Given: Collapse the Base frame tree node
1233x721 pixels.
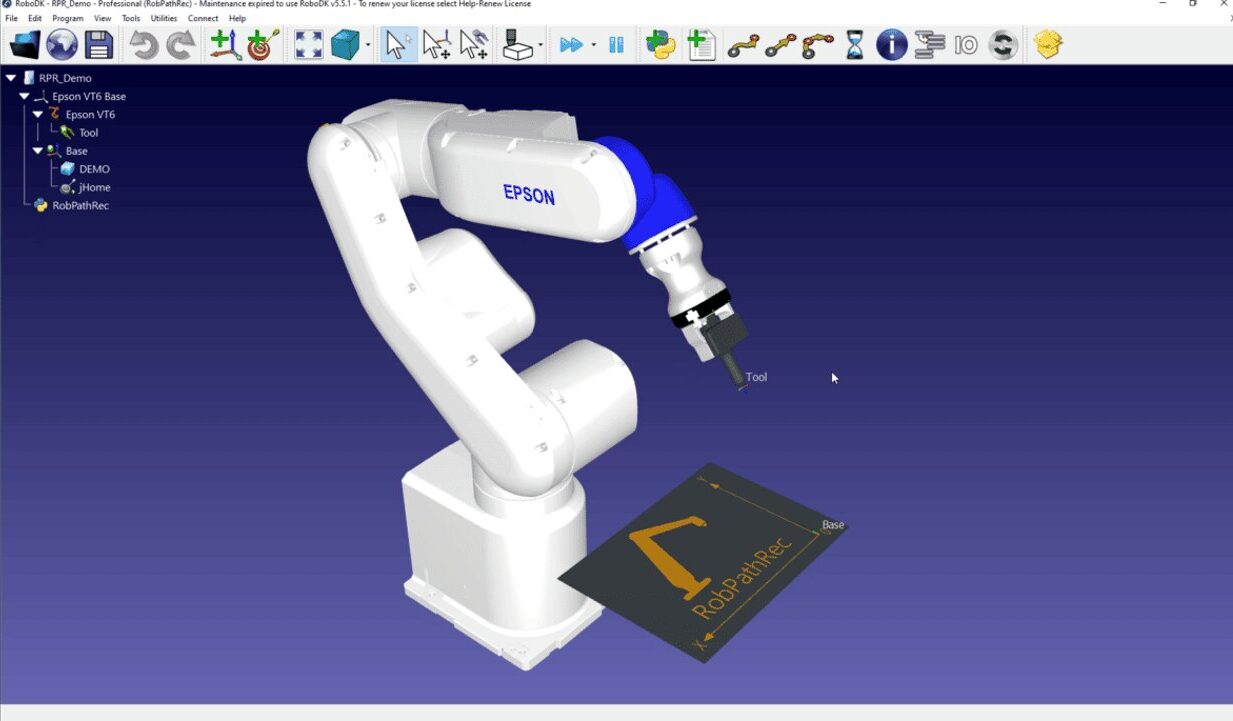Looking at the screenshot, I should tap(37, 151).
